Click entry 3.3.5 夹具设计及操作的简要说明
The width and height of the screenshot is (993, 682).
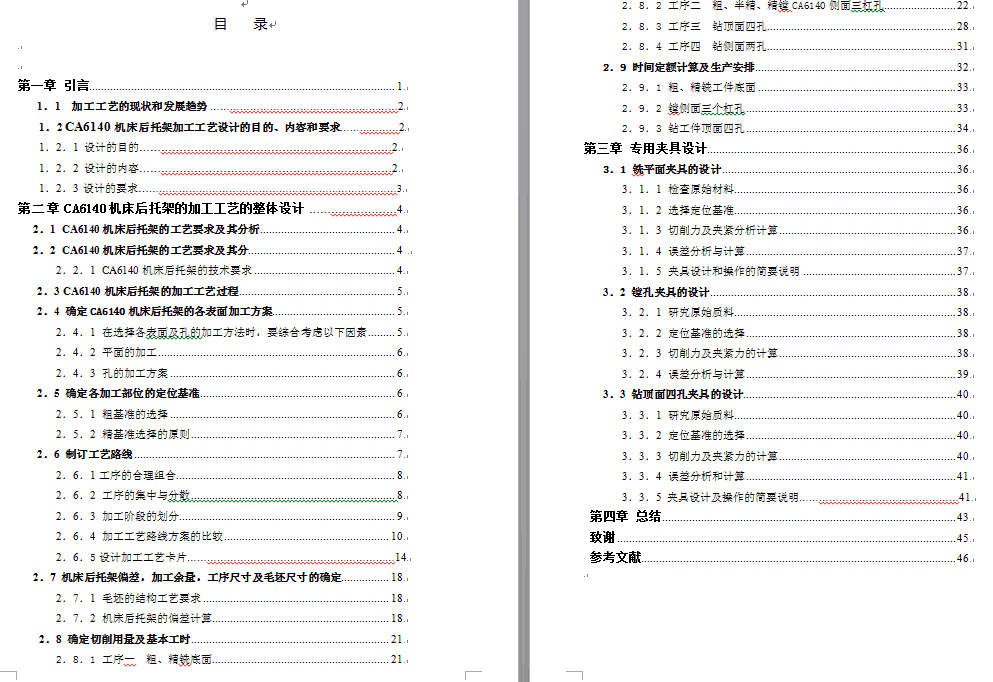797,497
